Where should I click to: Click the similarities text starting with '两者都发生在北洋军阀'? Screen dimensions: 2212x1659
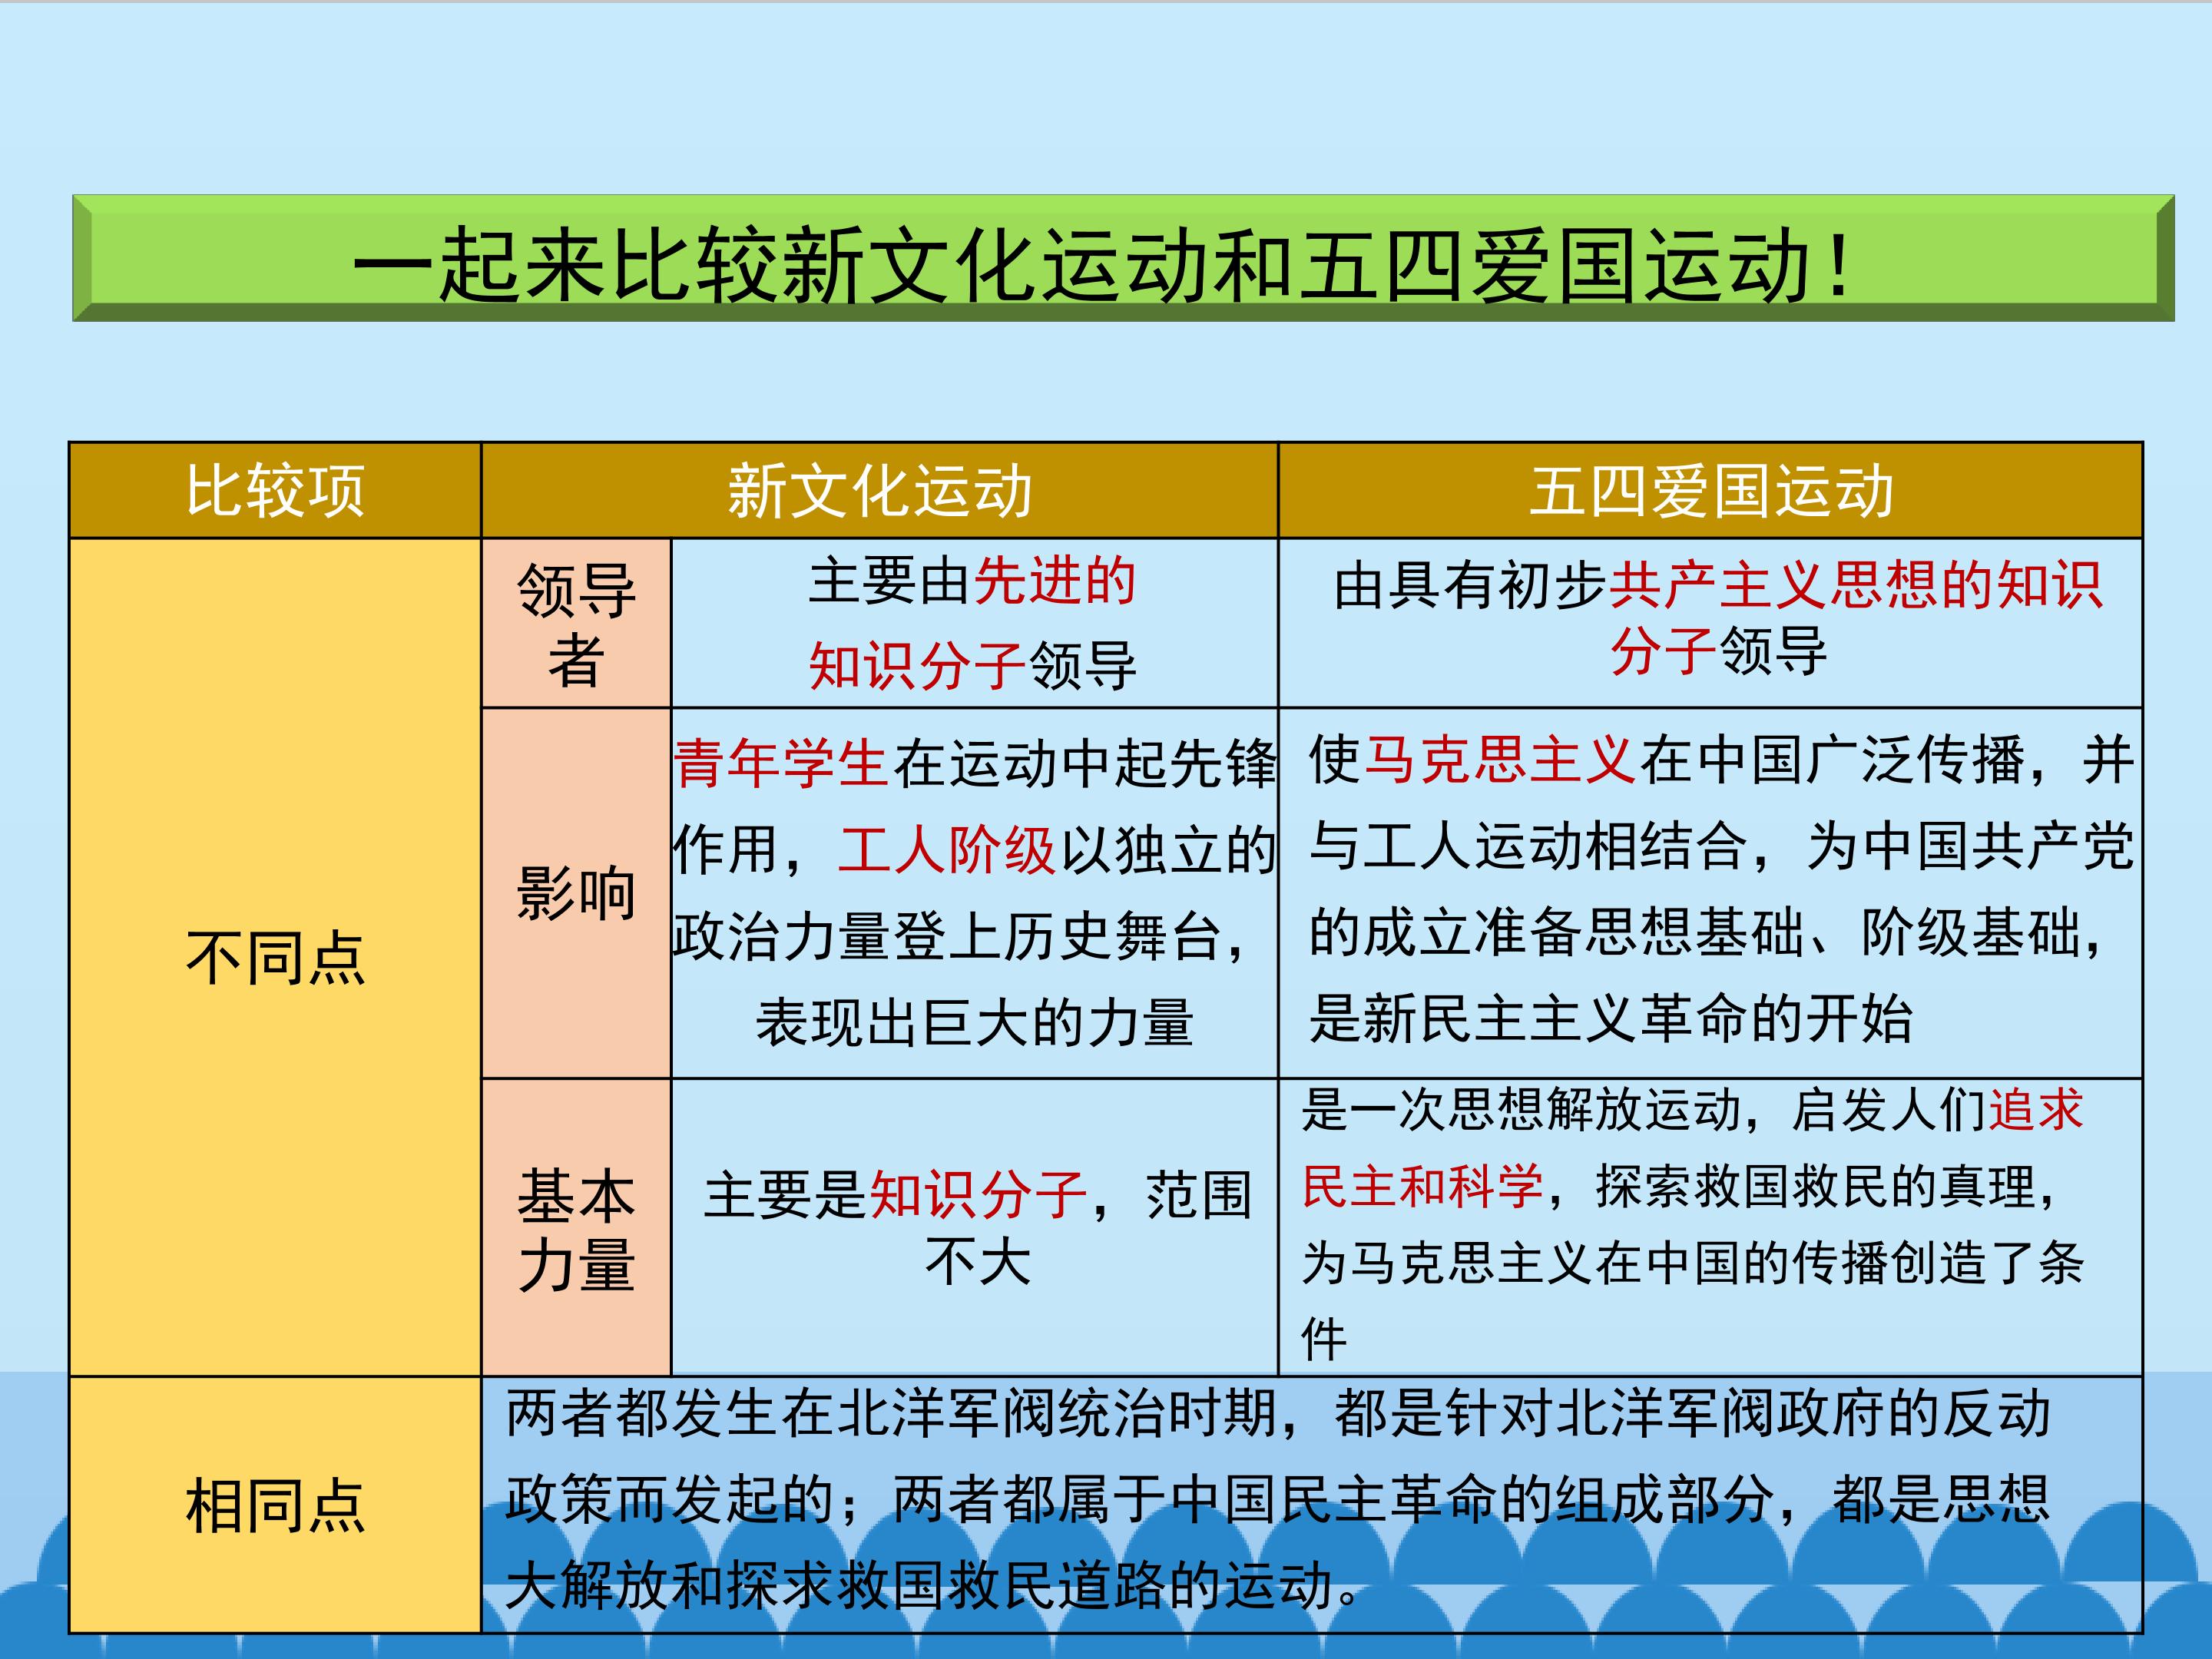click(1312, 1505)
